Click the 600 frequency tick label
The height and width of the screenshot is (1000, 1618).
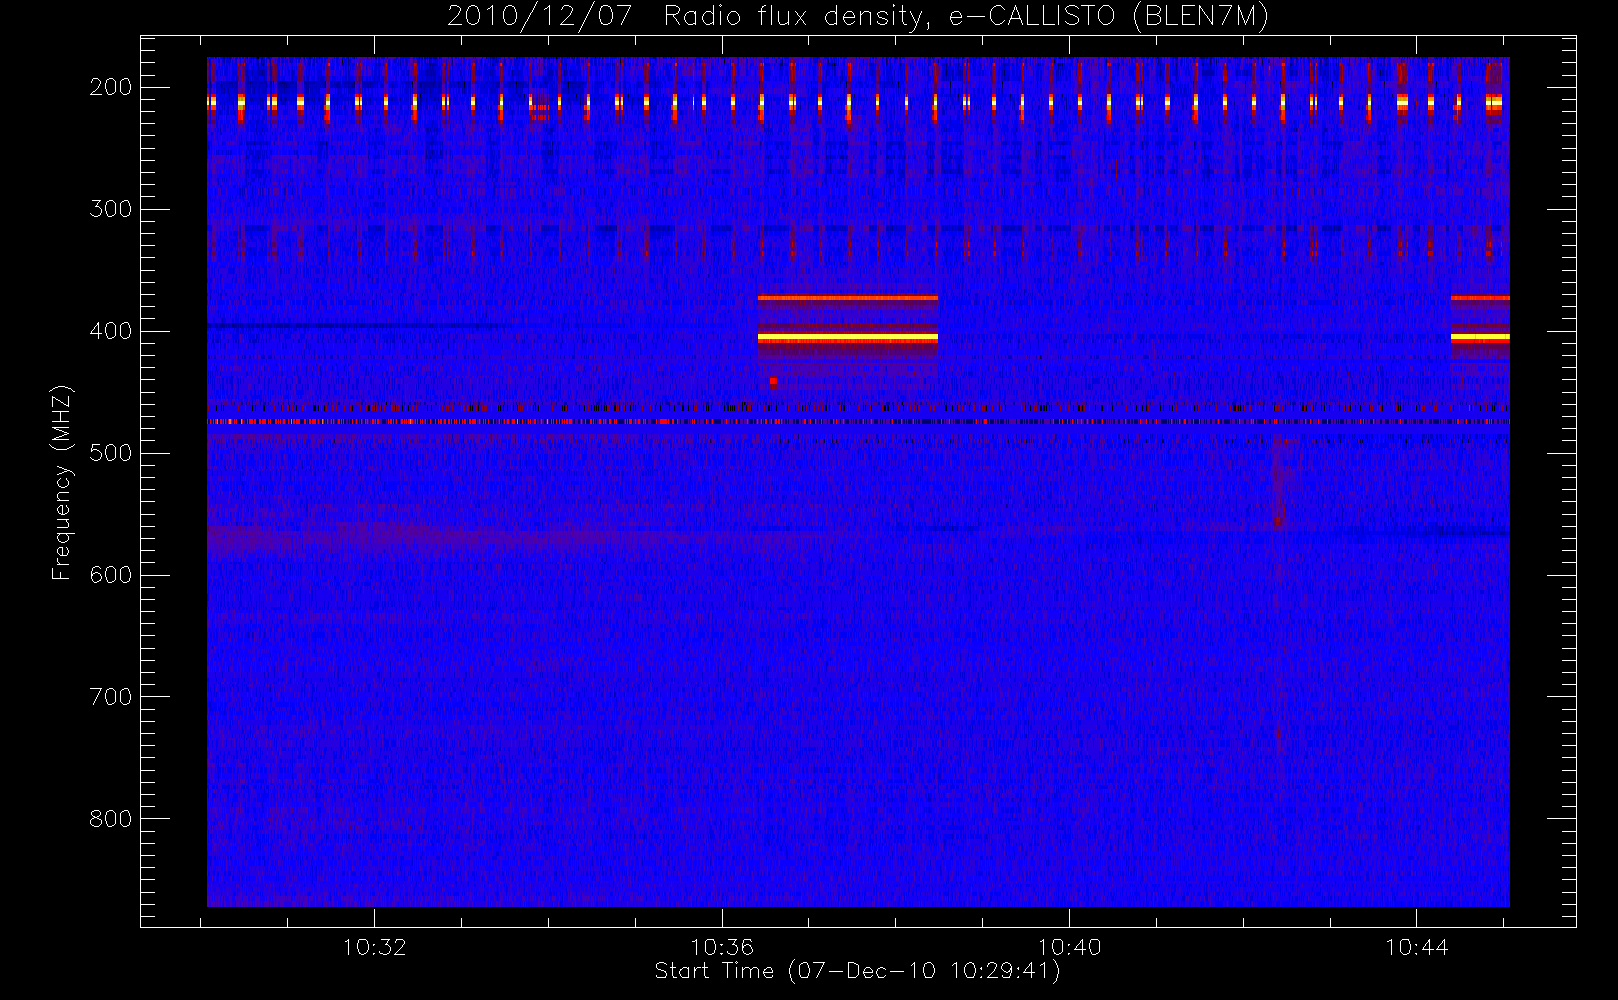(x=110, y=575)
